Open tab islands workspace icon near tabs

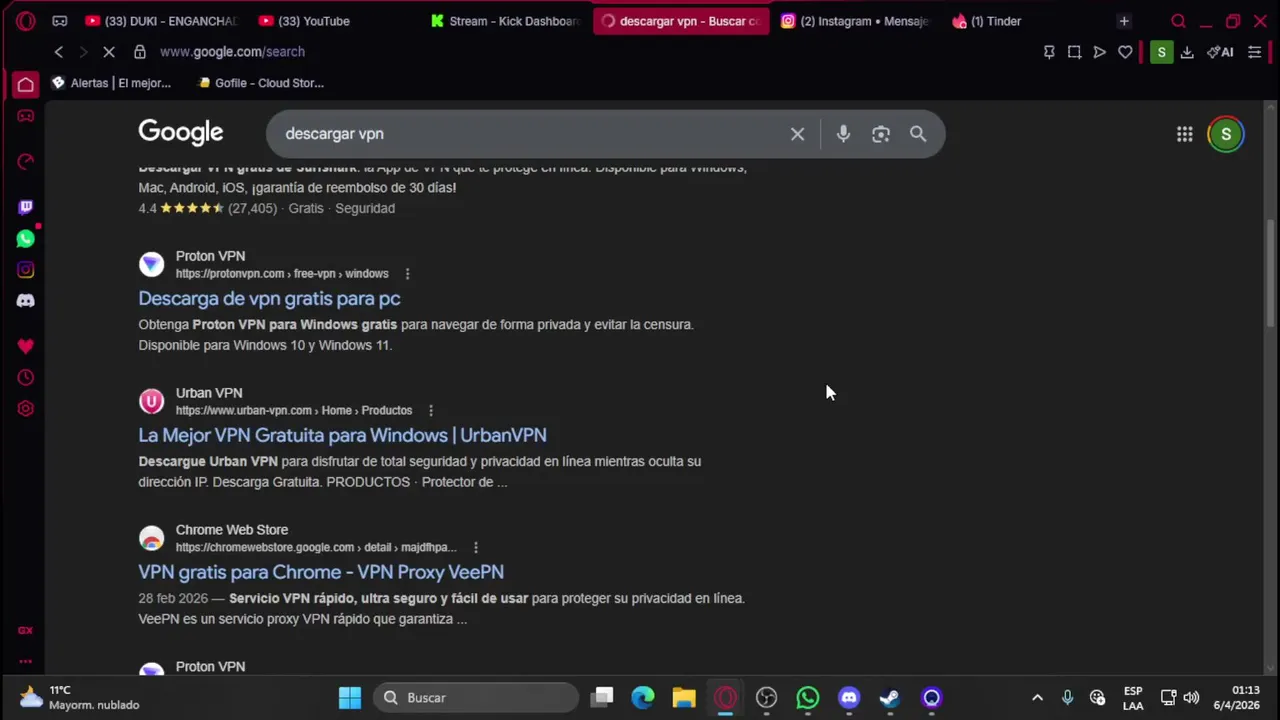pyautogui.click(x=60, y=20)
